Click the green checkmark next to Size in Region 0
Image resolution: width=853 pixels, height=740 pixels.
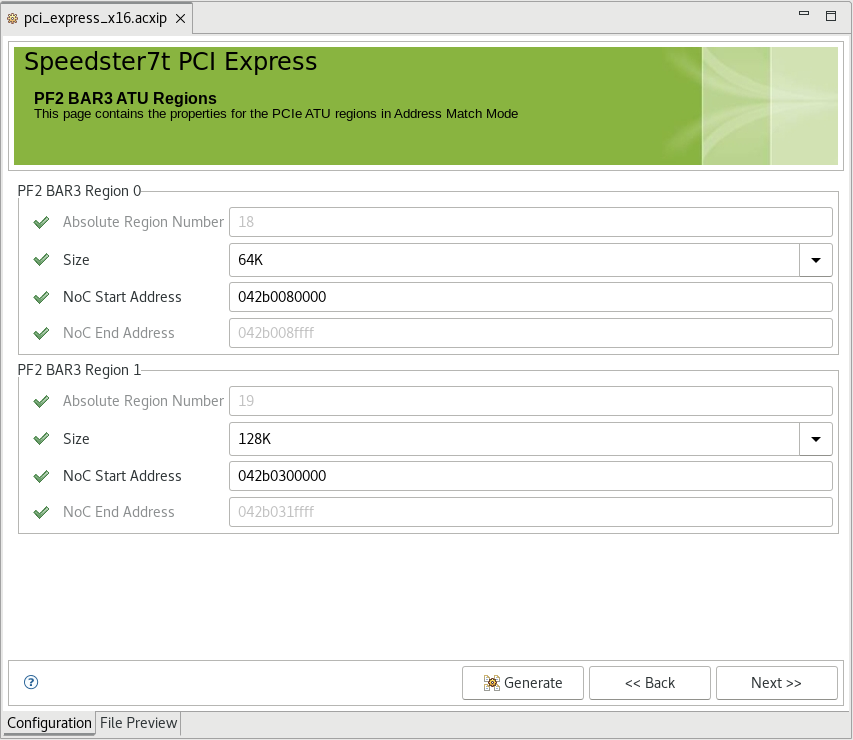[40, 260]
